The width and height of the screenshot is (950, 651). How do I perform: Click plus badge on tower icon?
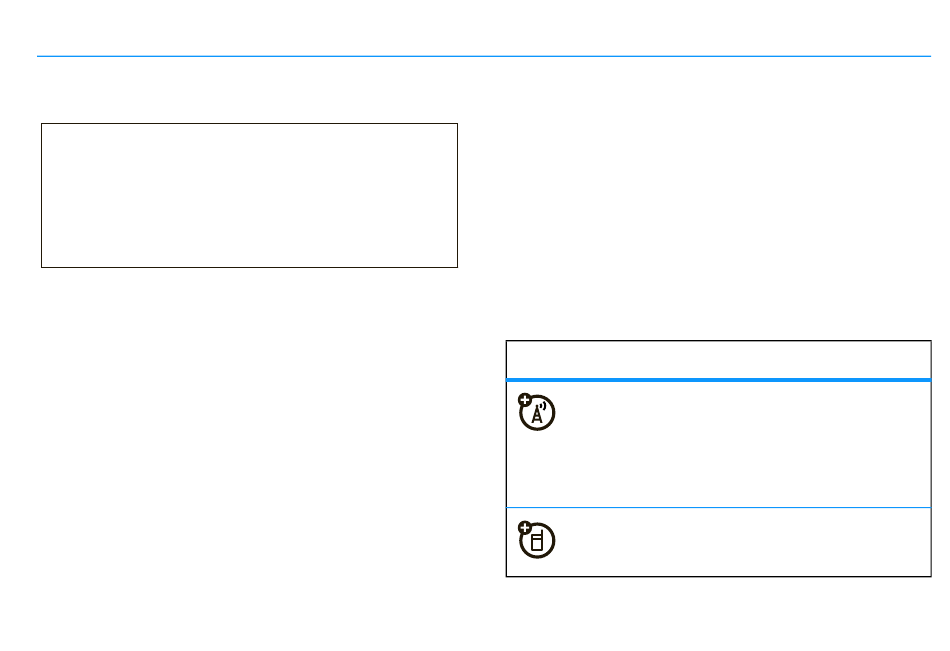click(525, 400)
